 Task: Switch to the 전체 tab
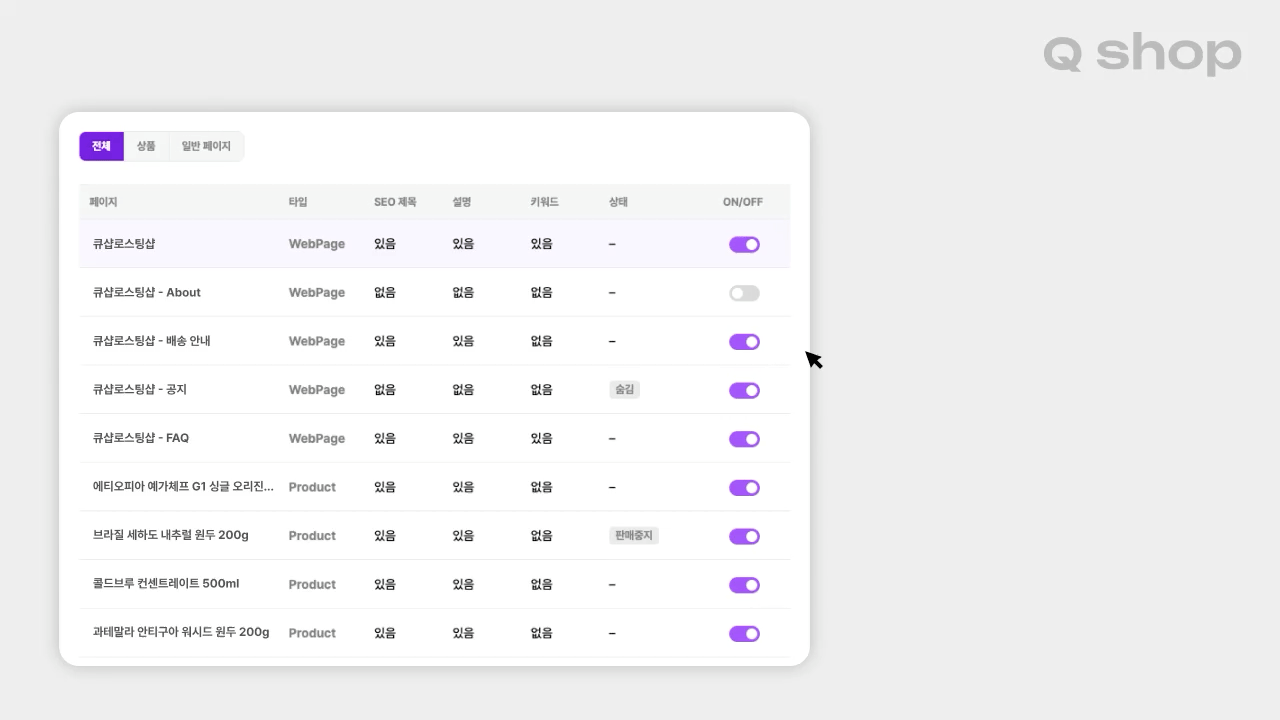[101, 146]
